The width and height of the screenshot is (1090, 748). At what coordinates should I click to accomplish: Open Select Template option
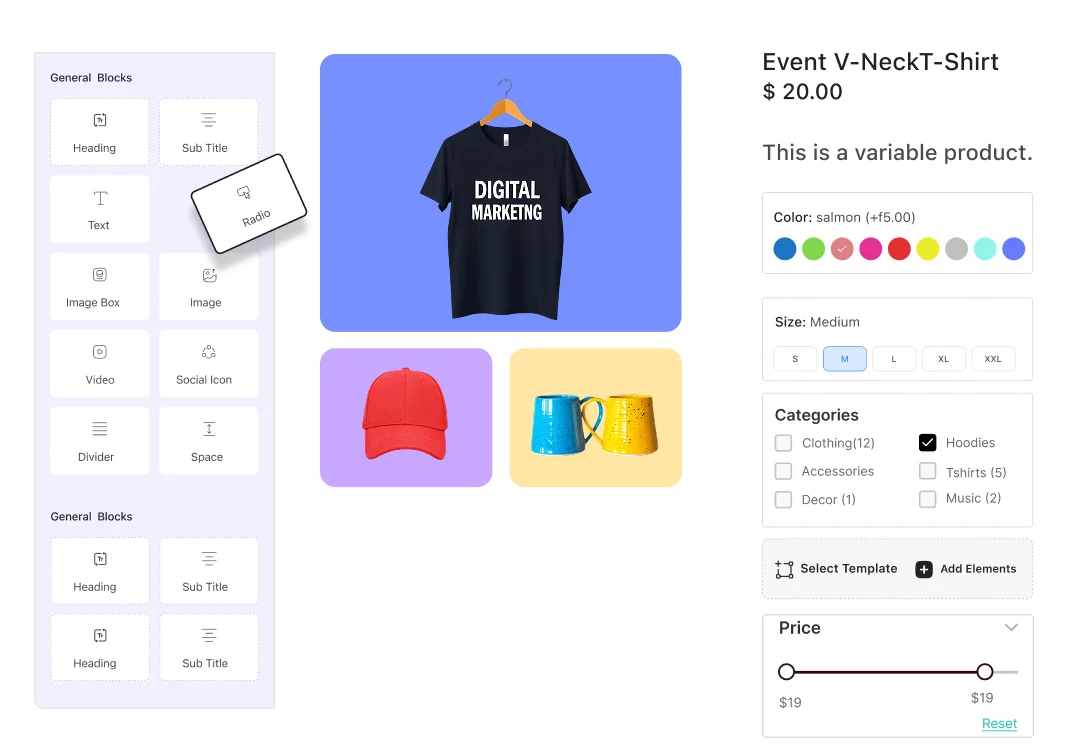coord(836,569)
